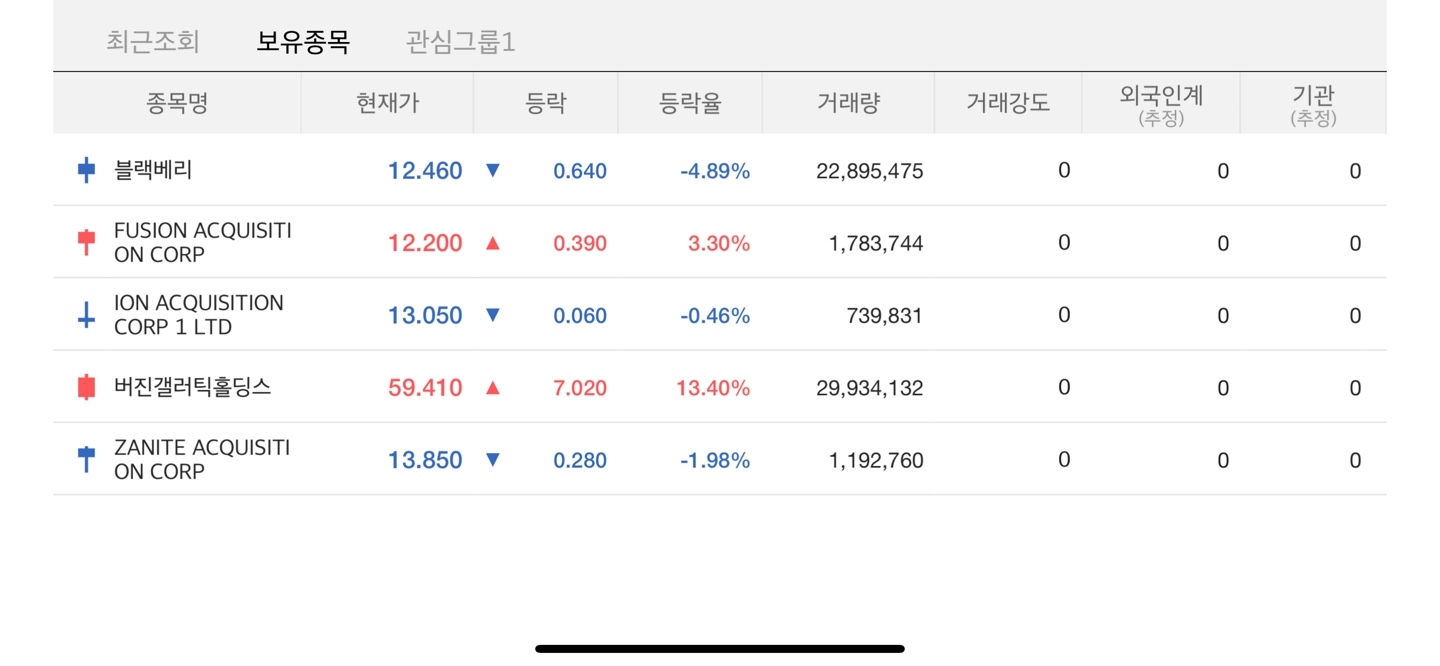Tap the home indicator bar at the bottom

719,648
